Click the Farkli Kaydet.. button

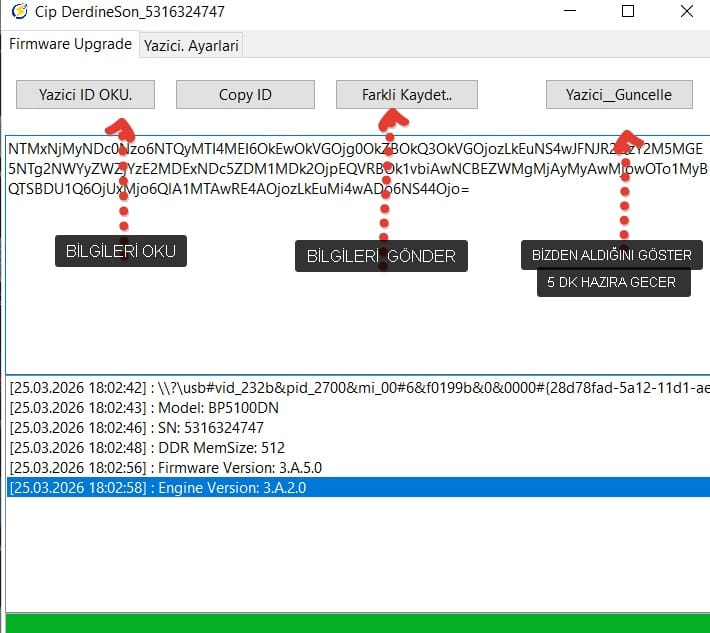click(406, 95)
